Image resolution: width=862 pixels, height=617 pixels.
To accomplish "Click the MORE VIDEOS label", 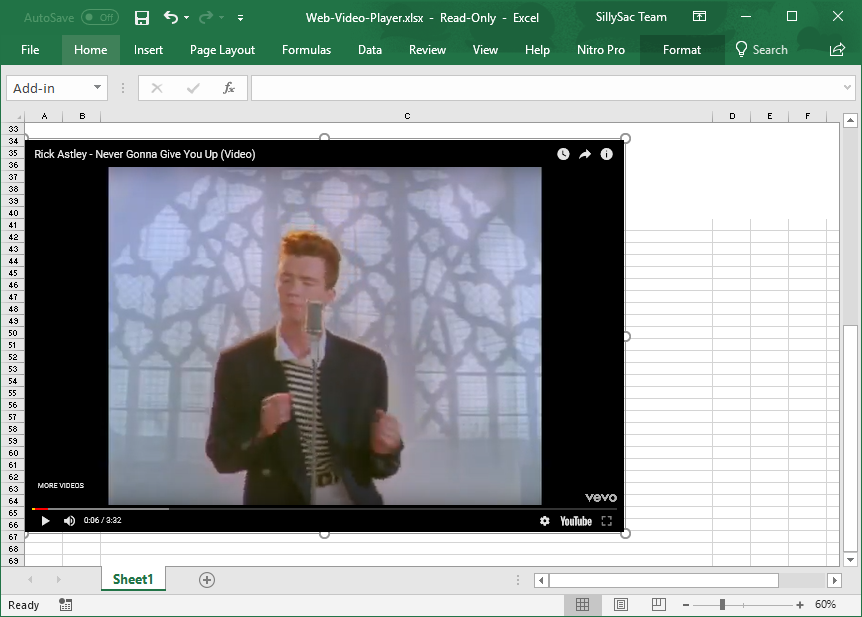I will [x=61, y=486].
